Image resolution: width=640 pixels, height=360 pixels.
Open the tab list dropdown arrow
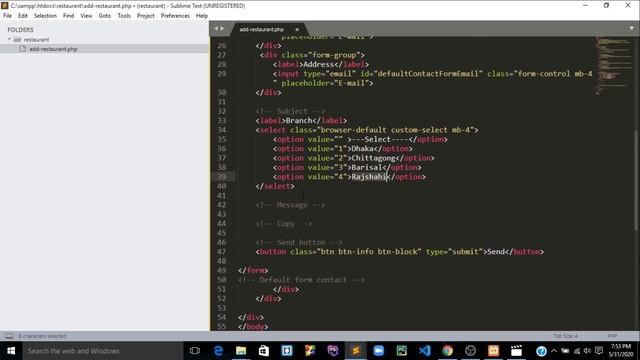pos(631,29)
